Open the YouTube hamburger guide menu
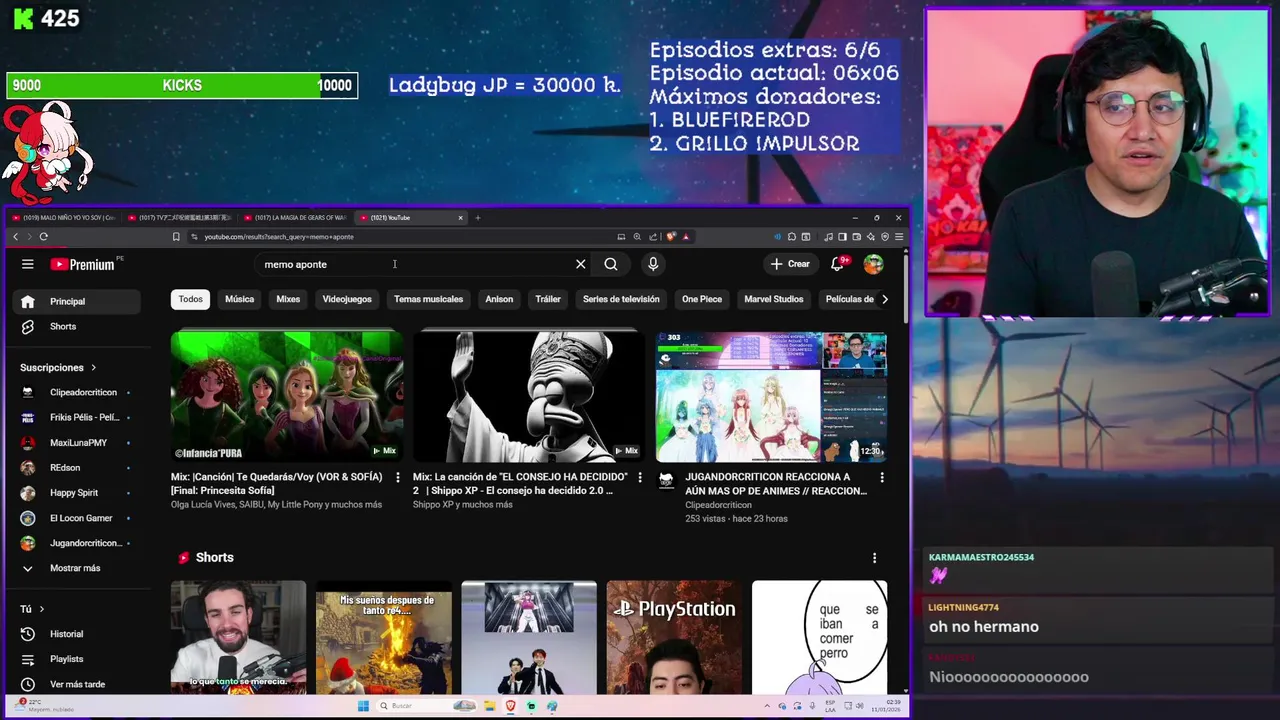Viewport: 1280px width, 720px height. click(28, 264)
